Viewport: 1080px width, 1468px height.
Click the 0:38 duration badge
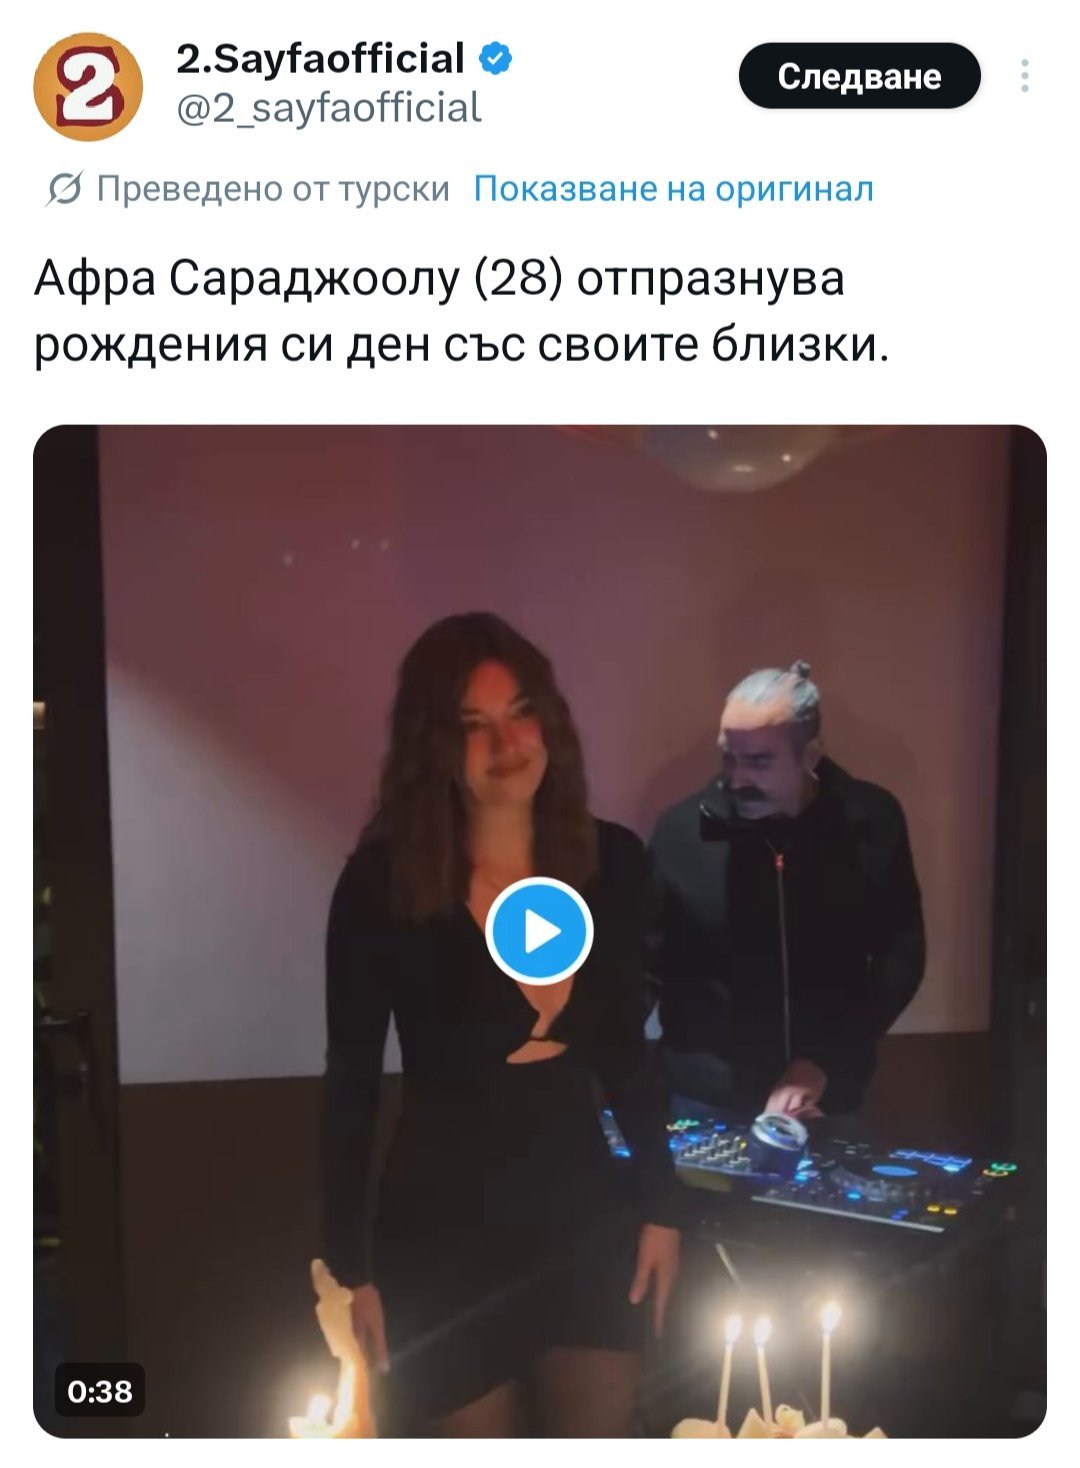[x=99, y=1390]
